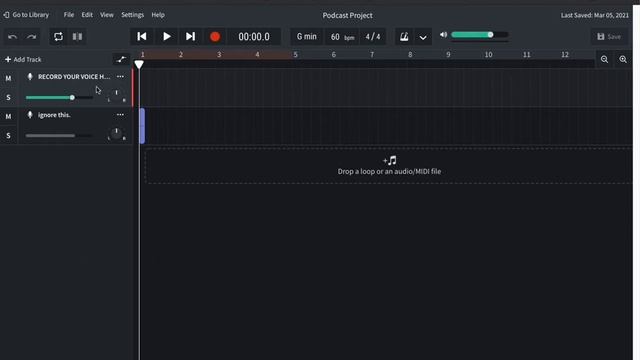Adjust 'ignore this.' track volume slider

tap(59, 136)
